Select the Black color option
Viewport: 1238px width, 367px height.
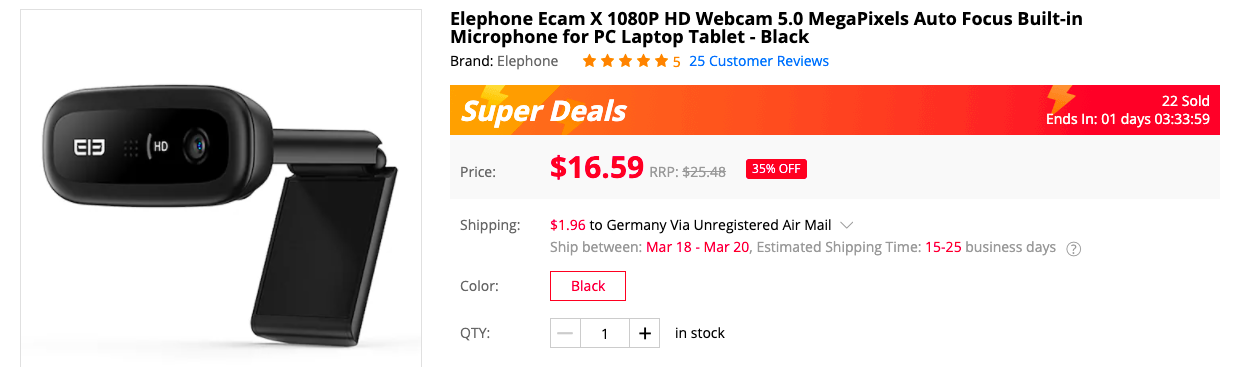[x=588, y=286]
